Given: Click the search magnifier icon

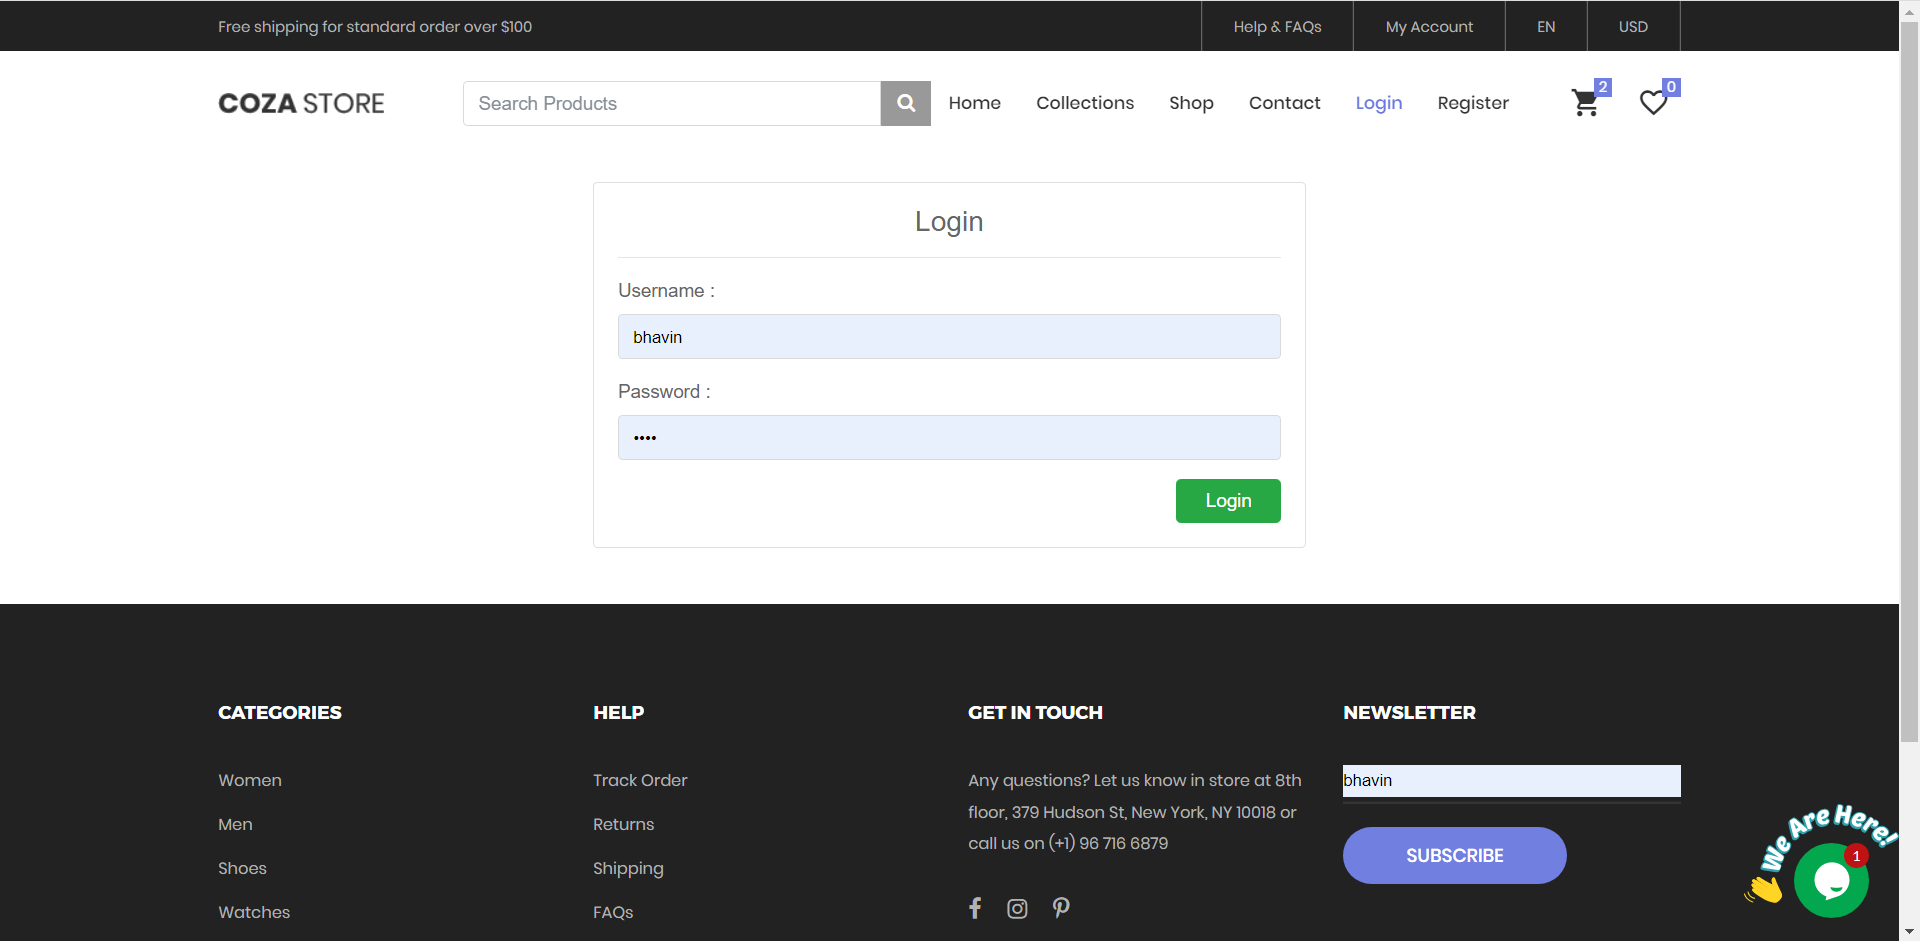Looking at the screenshot, I should 905,103.
